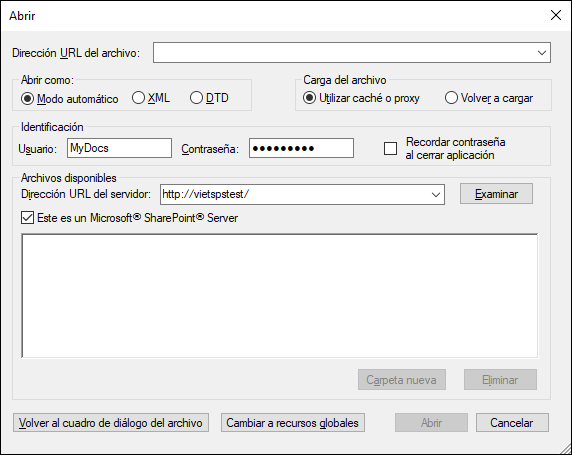Select the XML radio button

tap(138, 98)
